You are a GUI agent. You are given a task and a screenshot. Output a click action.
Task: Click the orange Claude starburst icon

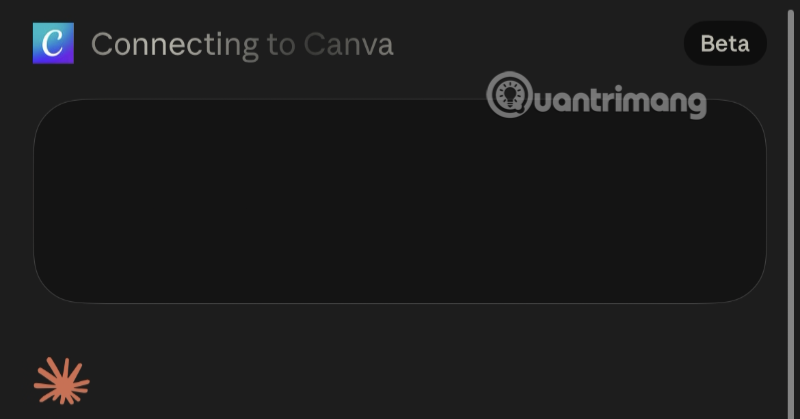click(x=62, y=381)
